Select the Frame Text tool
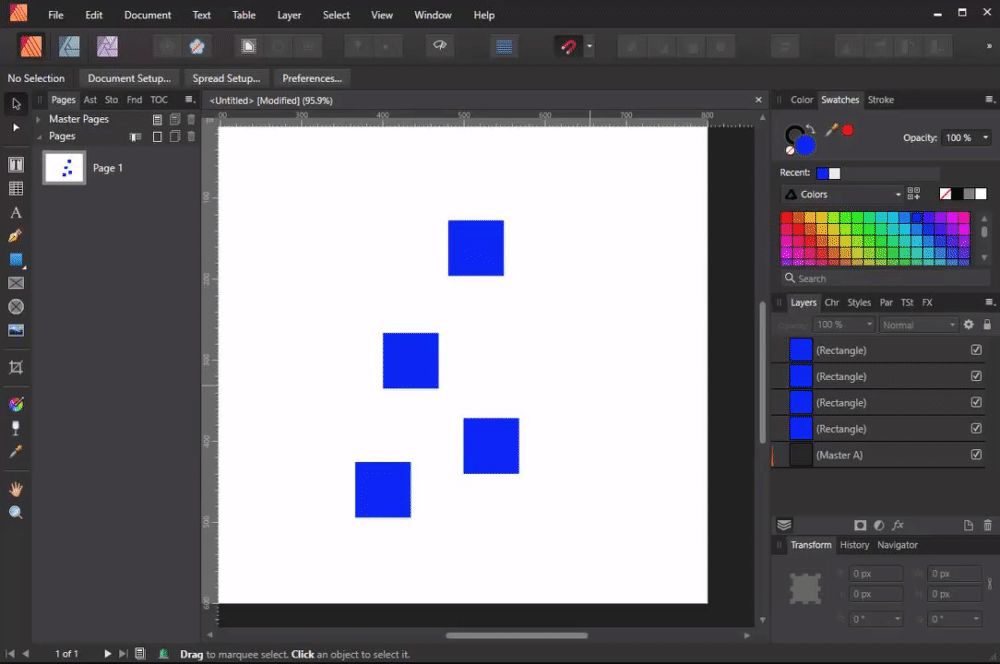This screenshot has height=664, width=1000. coord(16,165)
